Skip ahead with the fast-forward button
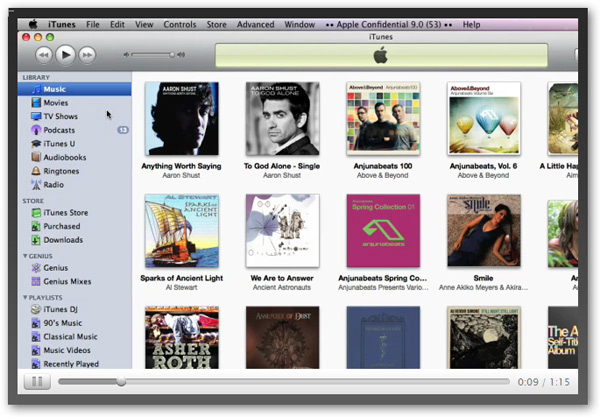 [87, 55]
